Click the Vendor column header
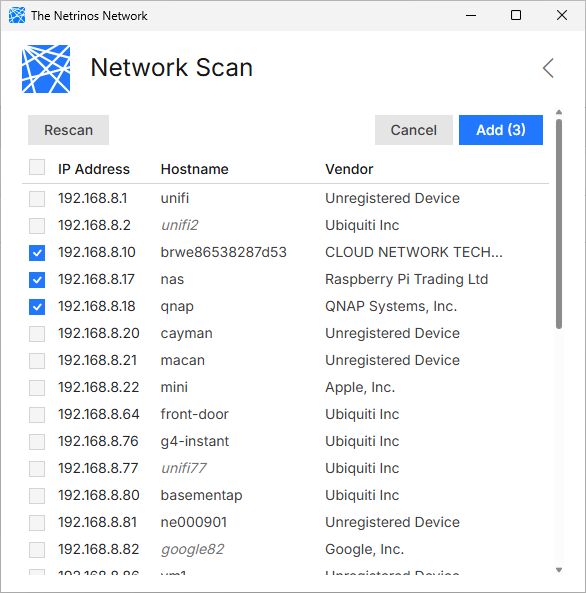Viewport: 586px width, 593px height. coord(349,169)
